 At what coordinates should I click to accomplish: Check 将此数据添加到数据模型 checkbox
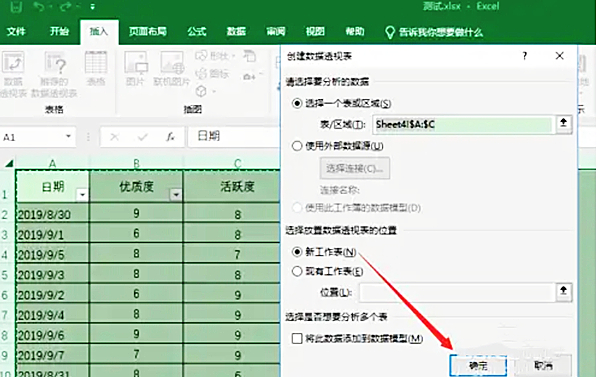pos(297,338)
